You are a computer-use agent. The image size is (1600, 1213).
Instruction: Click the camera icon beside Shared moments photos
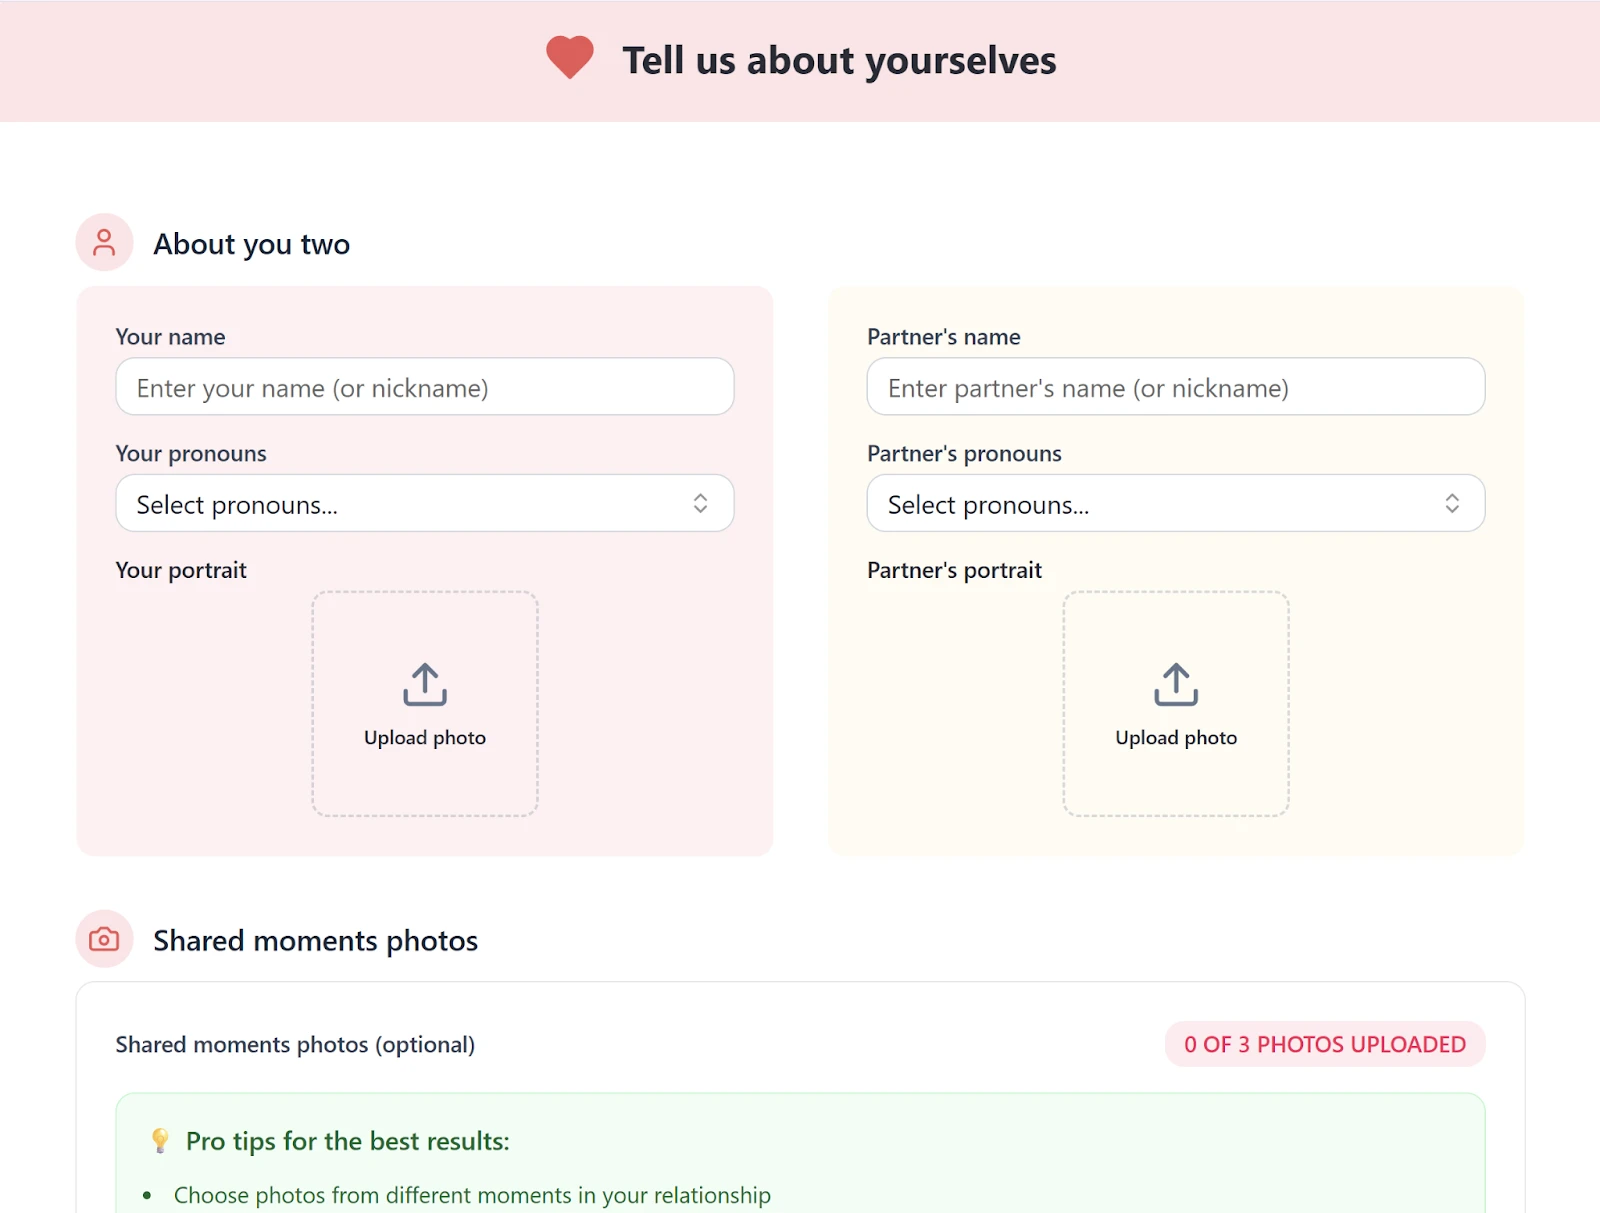click(104, 939)
